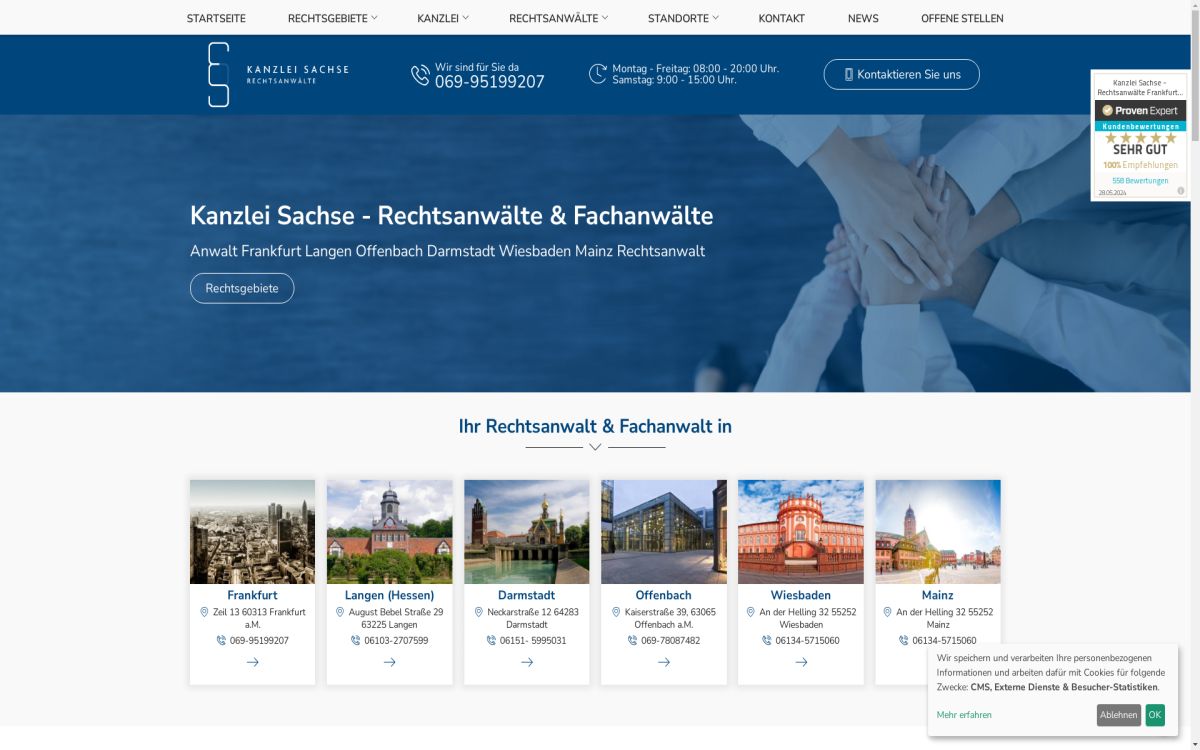Viewport: 1200px width, 750px height.
Task: Open the NEWS menu item
Action: pyautogui.click(x=863, y=17)
